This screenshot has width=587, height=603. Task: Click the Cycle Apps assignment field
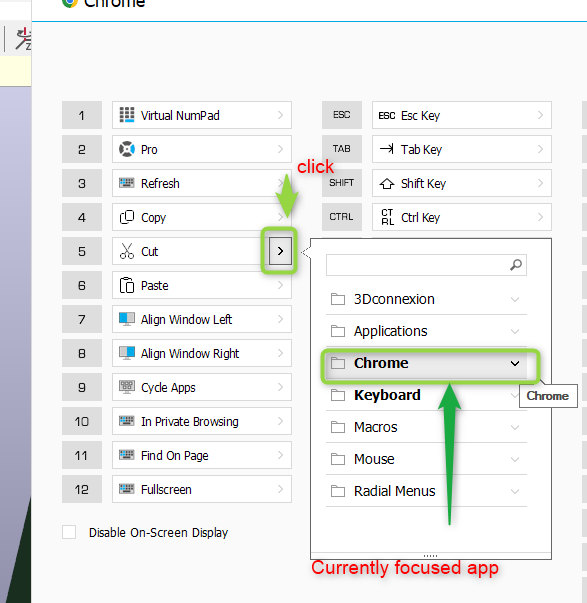[x=202, y=387]
